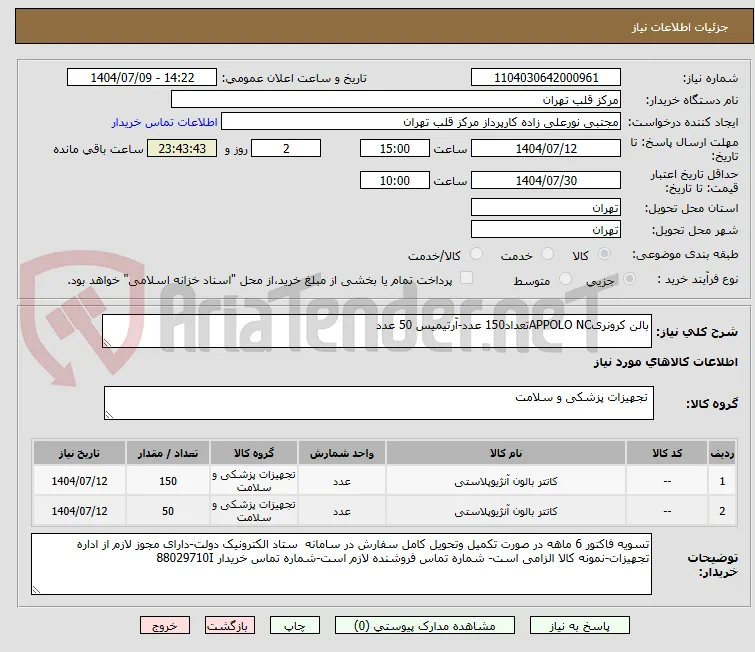Select the خدمت radio button
The image size is (755, 652).
(547, 254)
